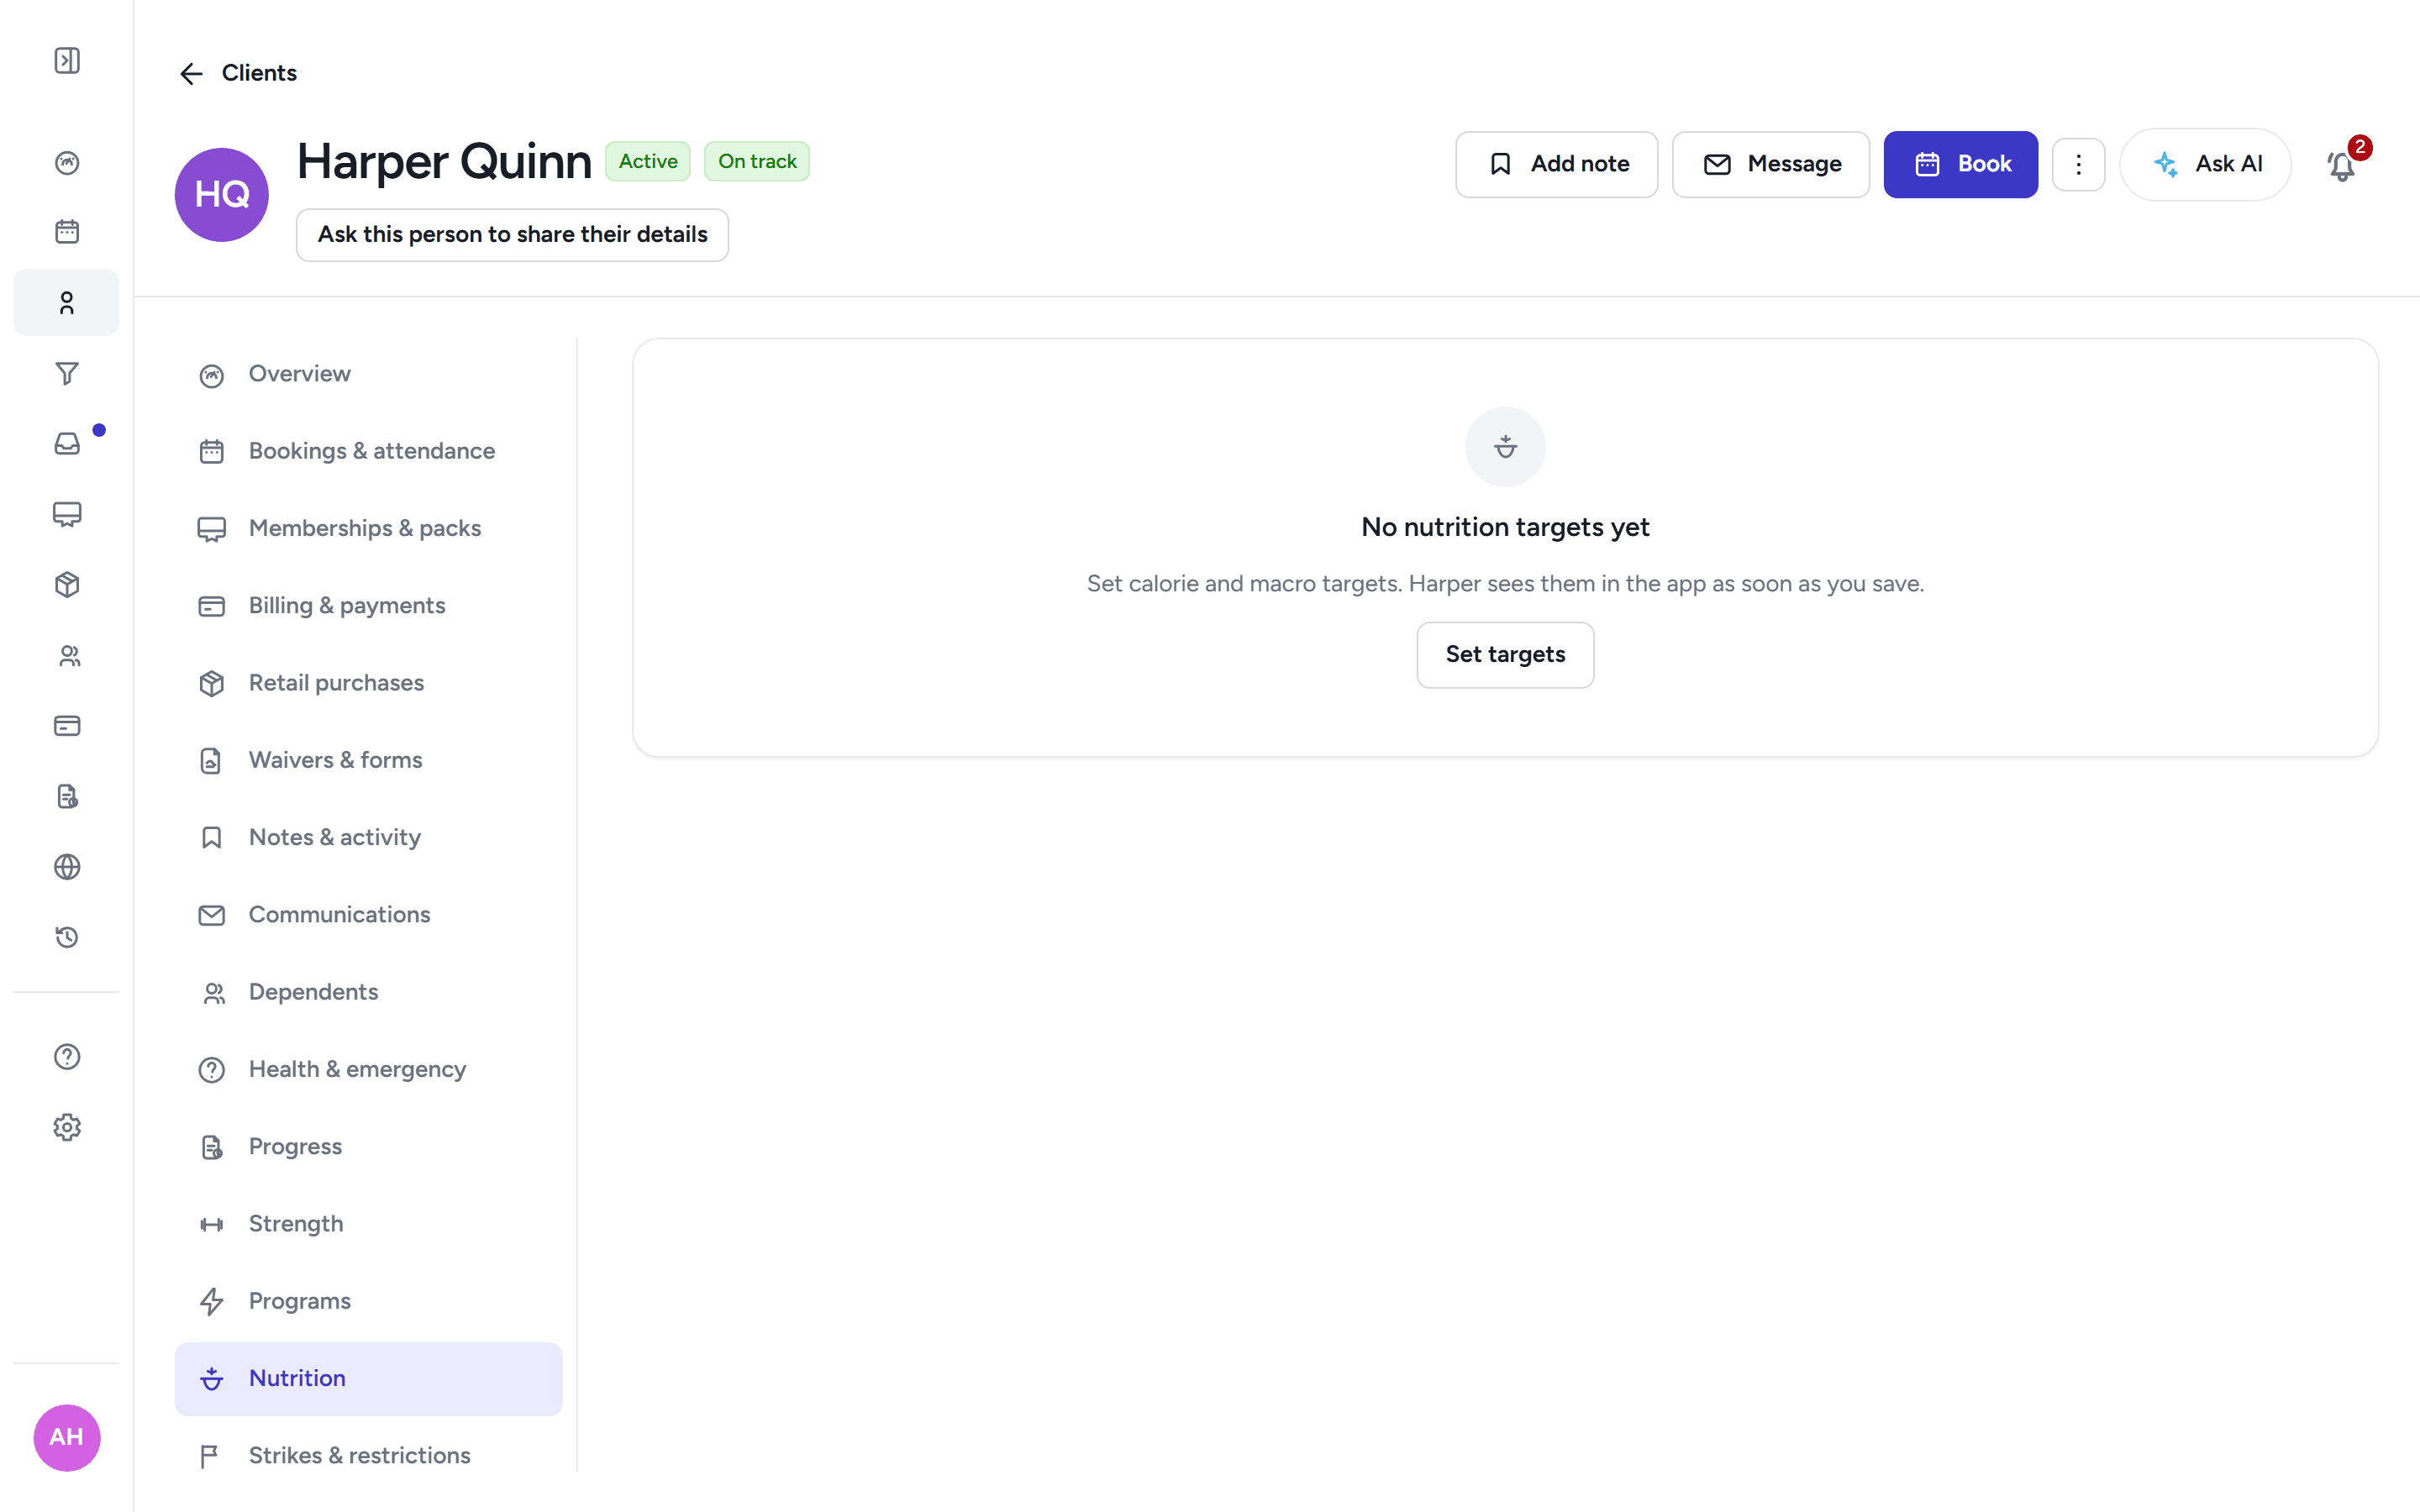Open Strikes & restrictions section

point(369,1456)
